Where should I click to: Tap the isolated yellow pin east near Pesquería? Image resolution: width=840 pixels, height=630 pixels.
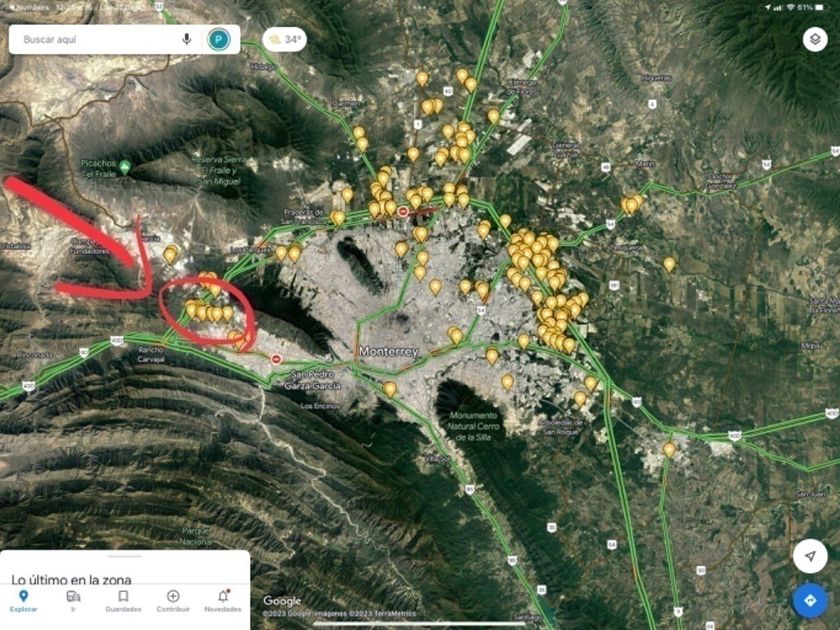pos(669,265)
